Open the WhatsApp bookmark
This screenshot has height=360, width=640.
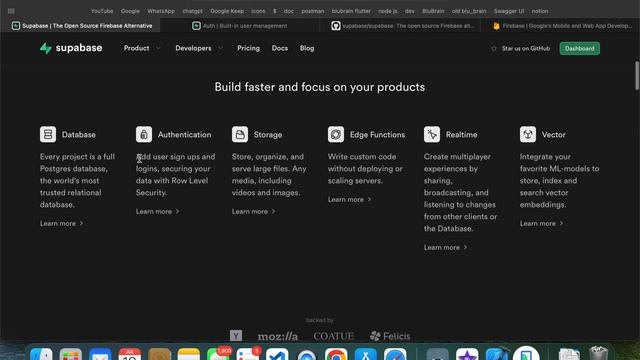point(161,11)
